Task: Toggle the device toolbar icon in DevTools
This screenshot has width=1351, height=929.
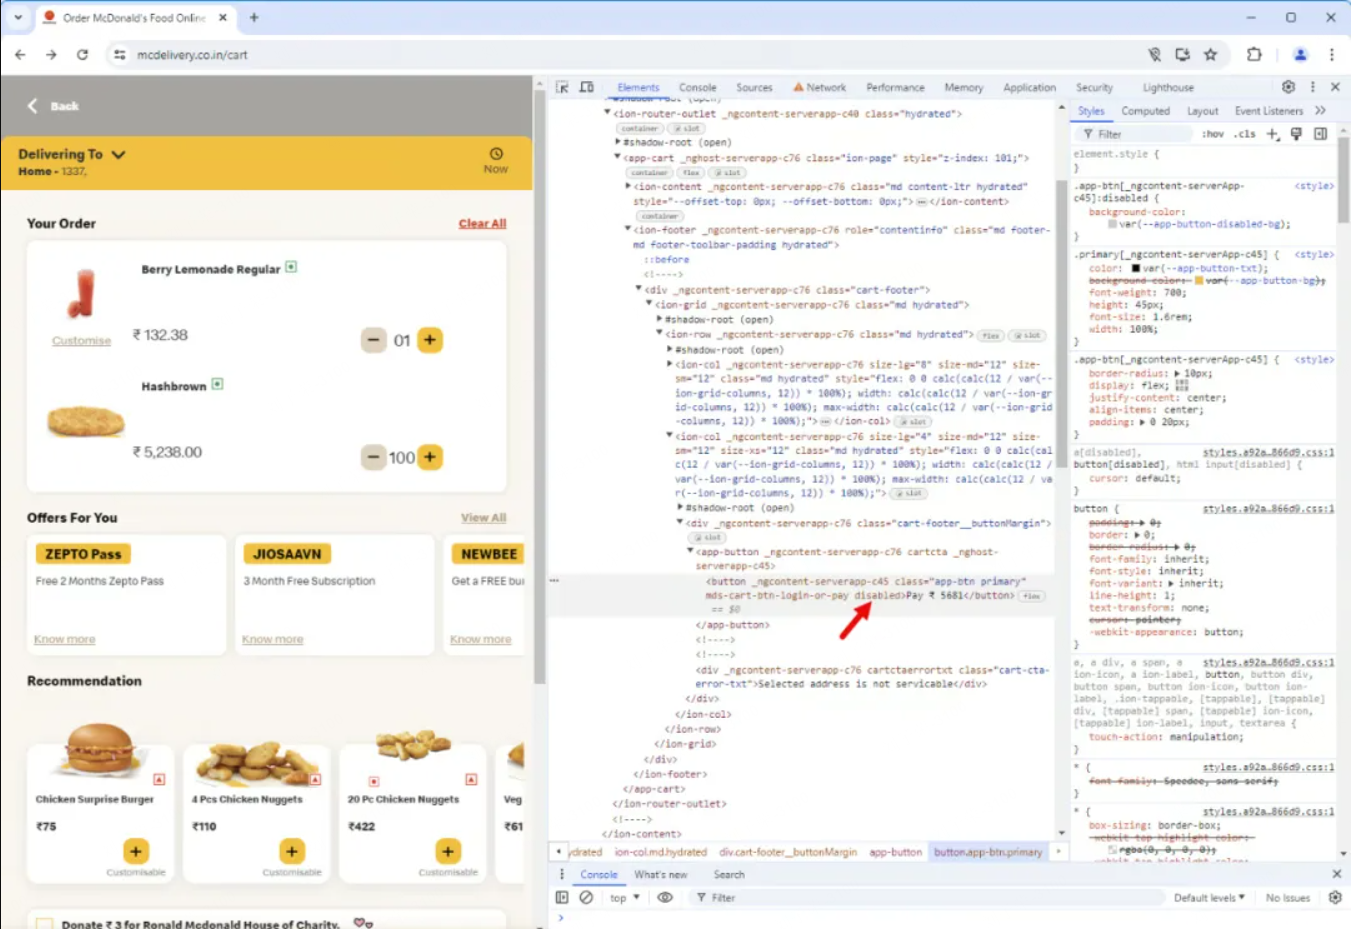Action: (587, 88)
